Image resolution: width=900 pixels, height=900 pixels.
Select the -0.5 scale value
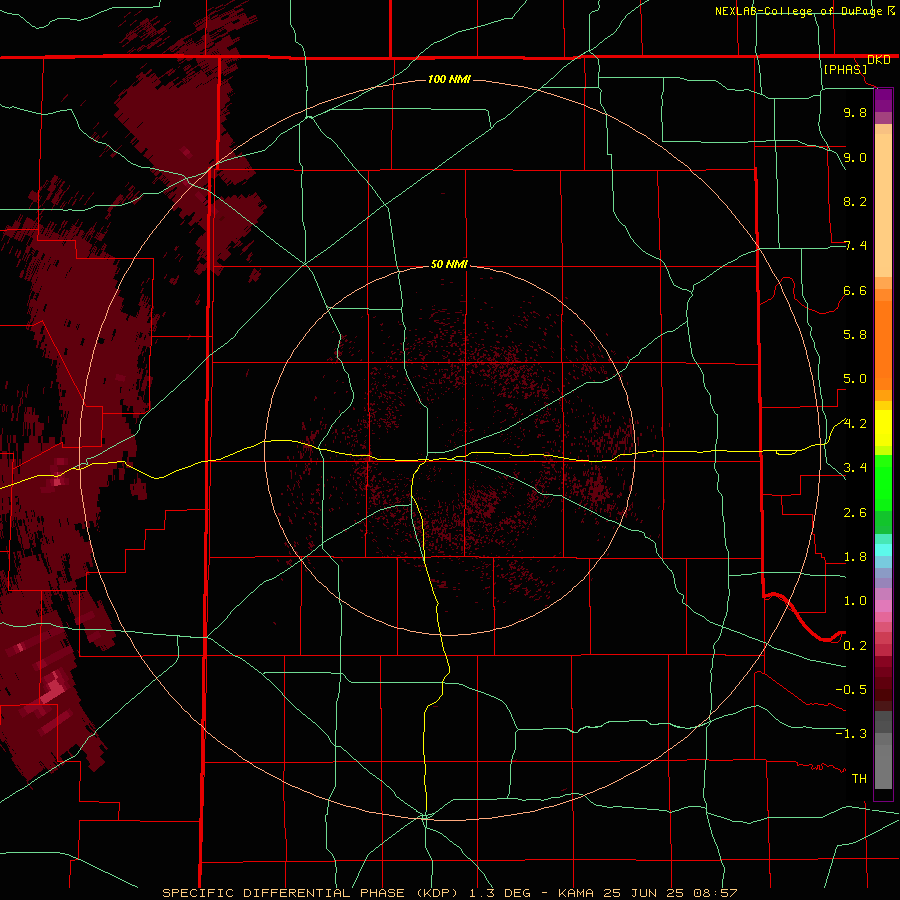tap(851, 690)
